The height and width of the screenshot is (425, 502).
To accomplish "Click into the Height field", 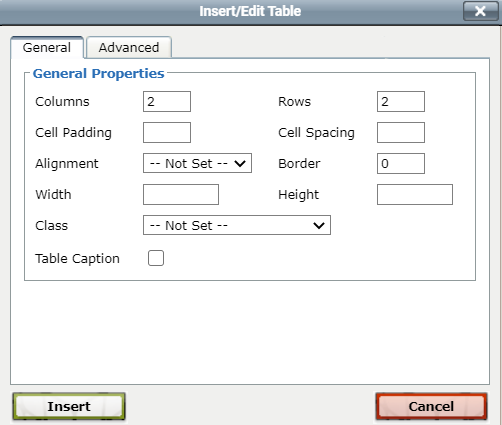I will click(415, 194).
